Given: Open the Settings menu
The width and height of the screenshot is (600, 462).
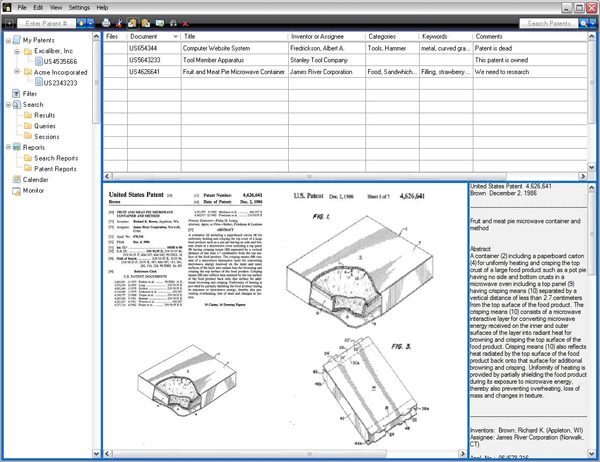Looking at the screenshot, I should coord(79,7).
